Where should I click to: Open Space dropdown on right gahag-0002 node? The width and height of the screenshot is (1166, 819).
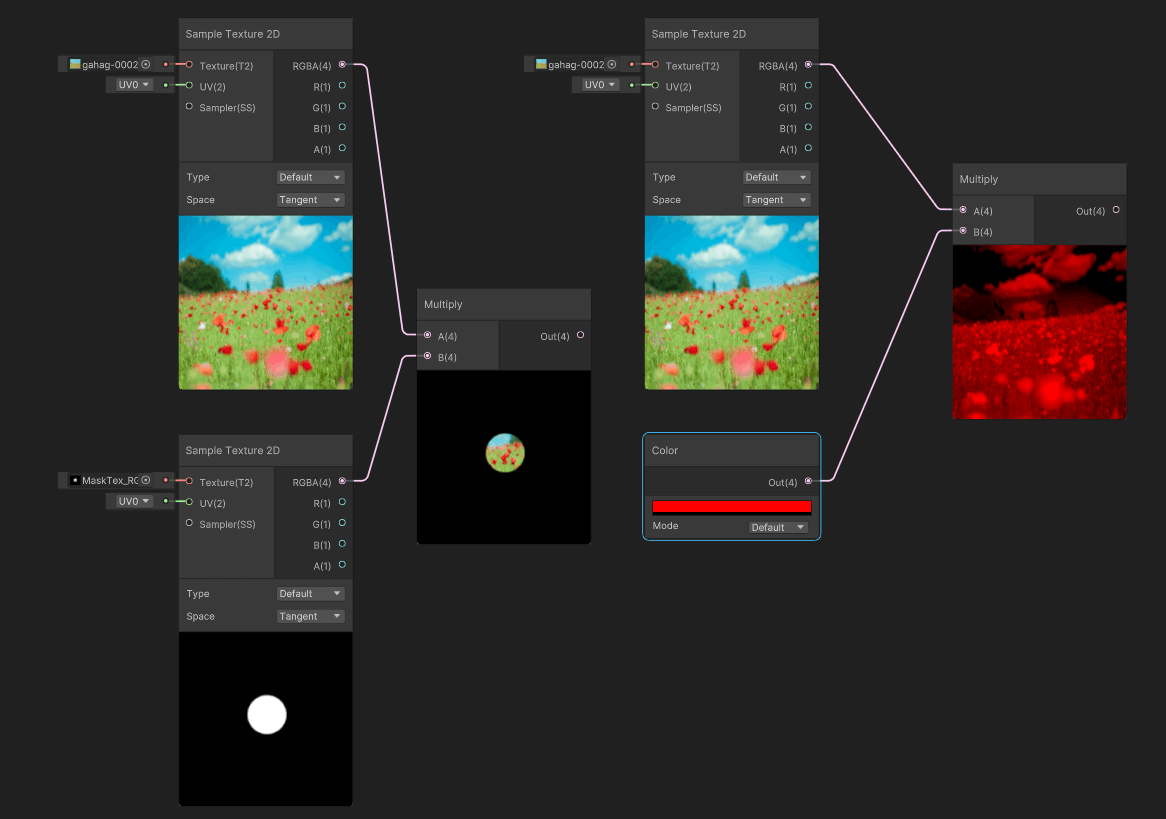[776, 199]
